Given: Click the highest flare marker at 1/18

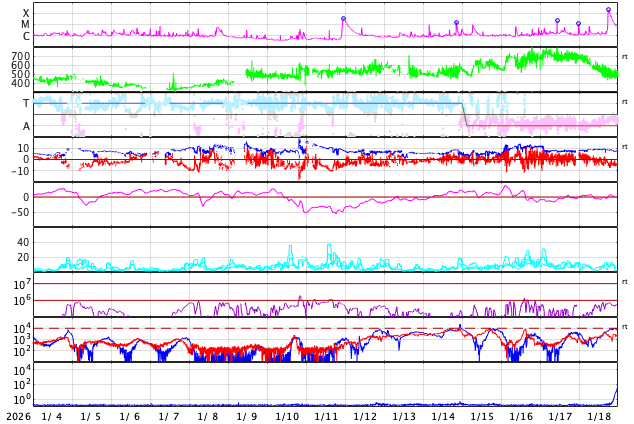Looking at the screenshot, I should 608,10.
